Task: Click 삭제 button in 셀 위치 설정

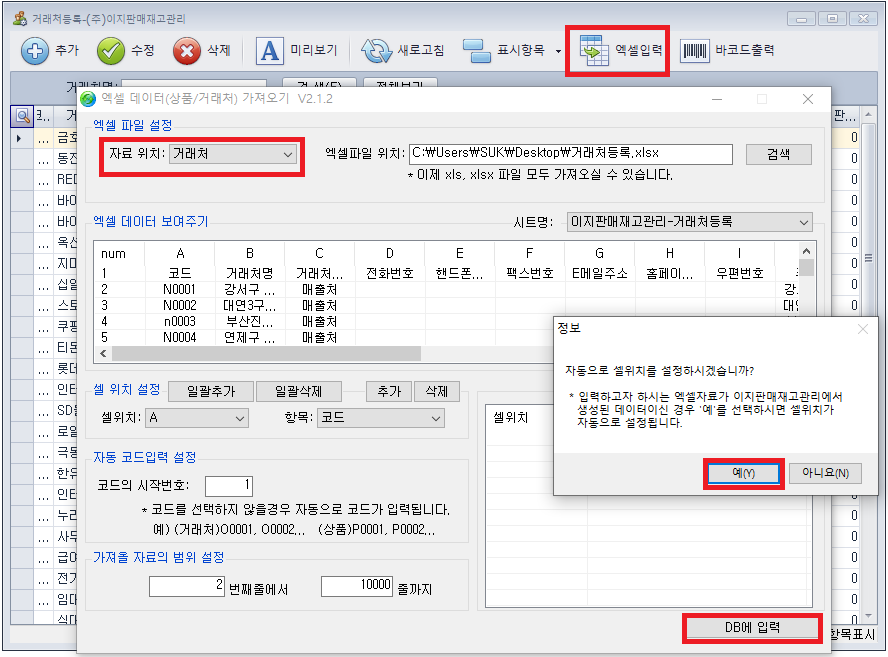Action: pos(437,391)
